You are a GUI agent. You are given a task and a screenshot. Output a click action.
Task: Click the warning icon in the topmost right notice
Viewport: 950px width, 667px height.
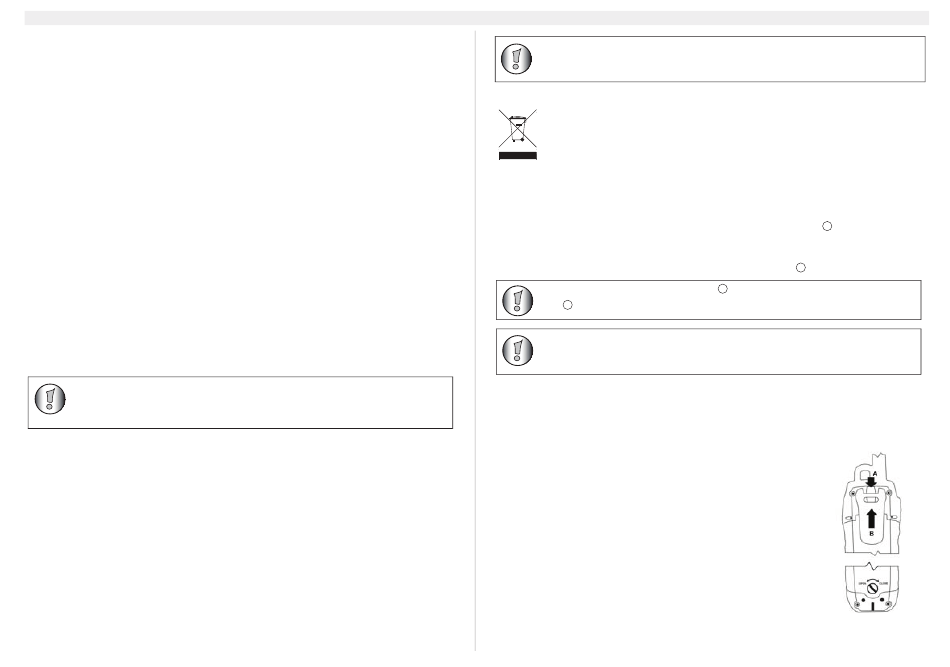[517, 59]
